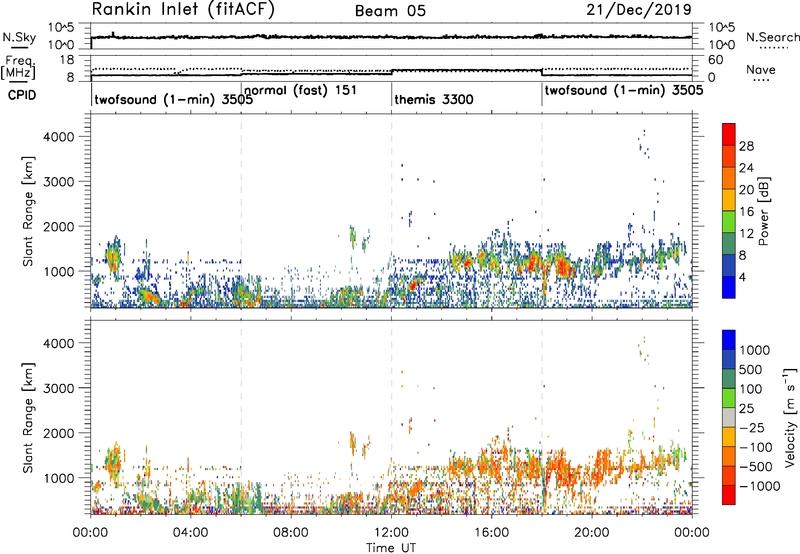
Task: Click the '-1000' tick on the velocity colorbar
Action: pos(760,486)
